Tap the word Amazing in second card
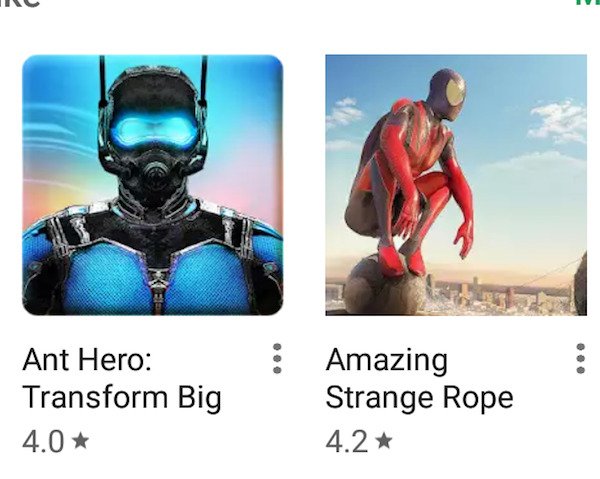The image size is (600, 479). pos(386,361)
